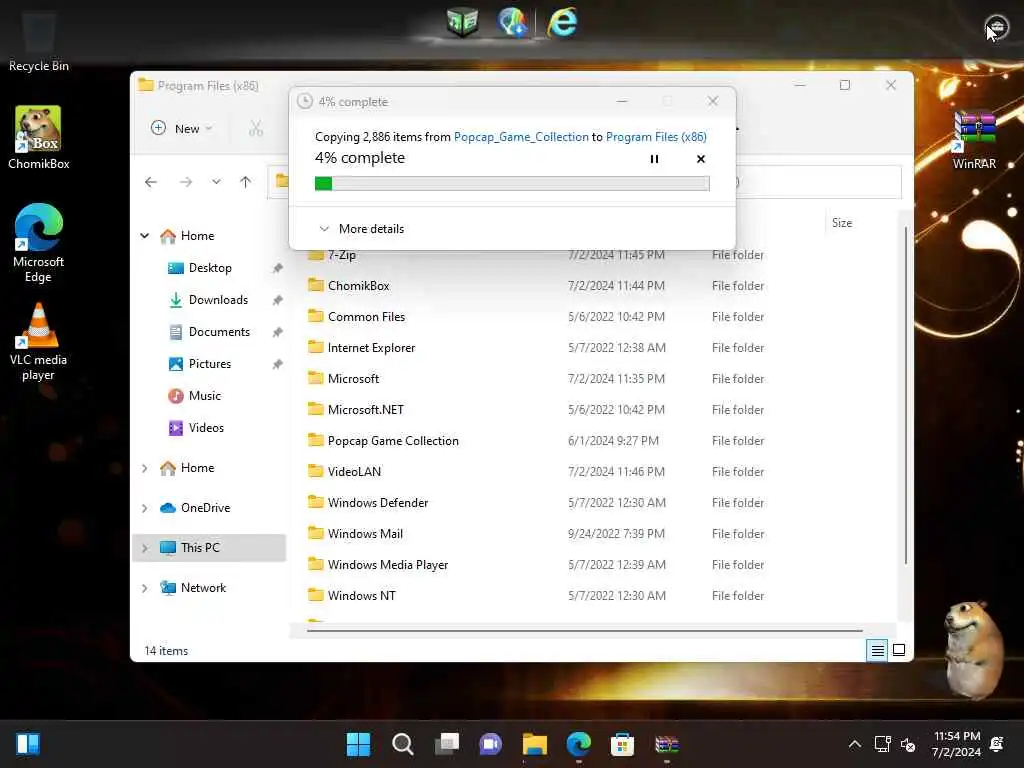Open Microsoft Store from the taskbar
Viewport: 1024px width, 768px height.
(x=622, y=744)
